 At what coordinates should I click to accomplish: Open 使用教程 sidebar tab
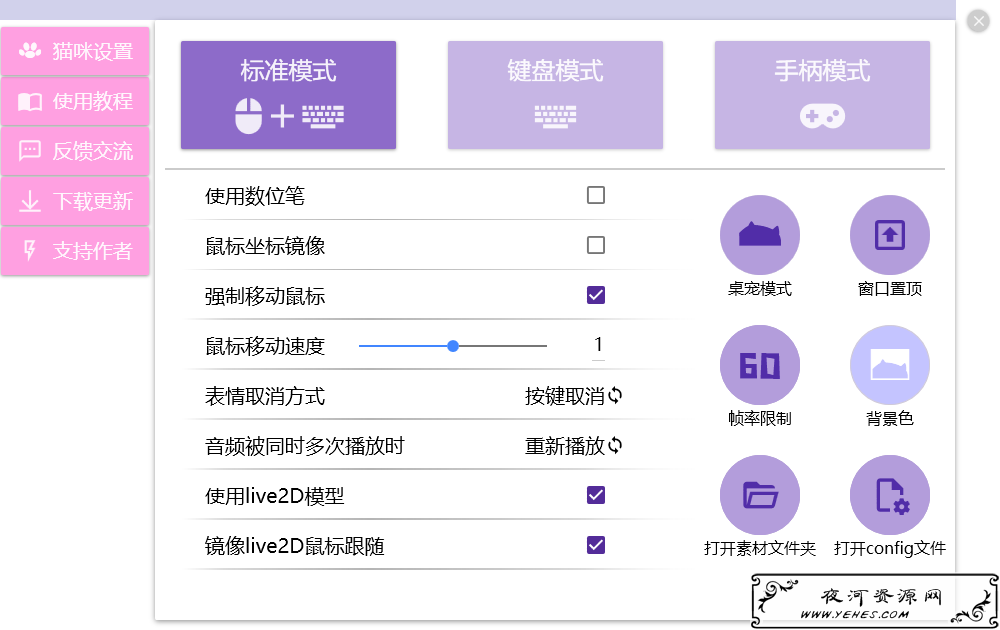(75, 101)
